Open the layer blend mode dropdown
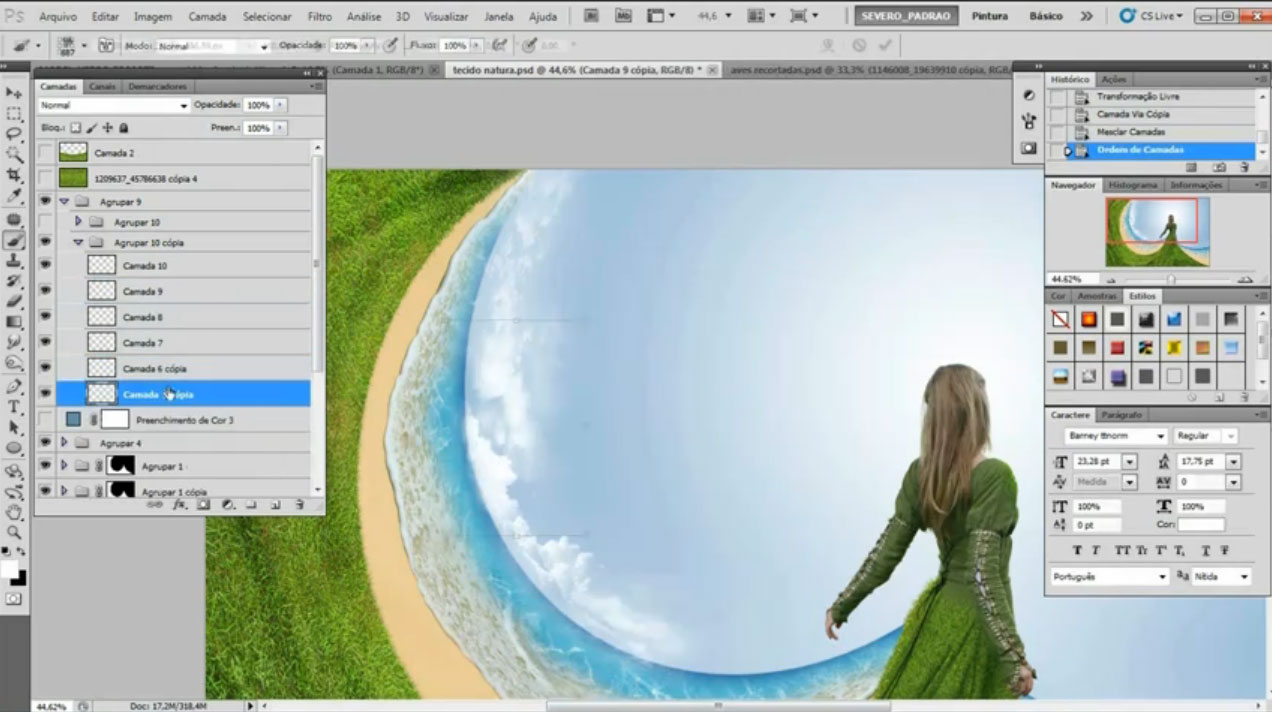Viewport: 1272px width, 712px height. click(113, 105)
